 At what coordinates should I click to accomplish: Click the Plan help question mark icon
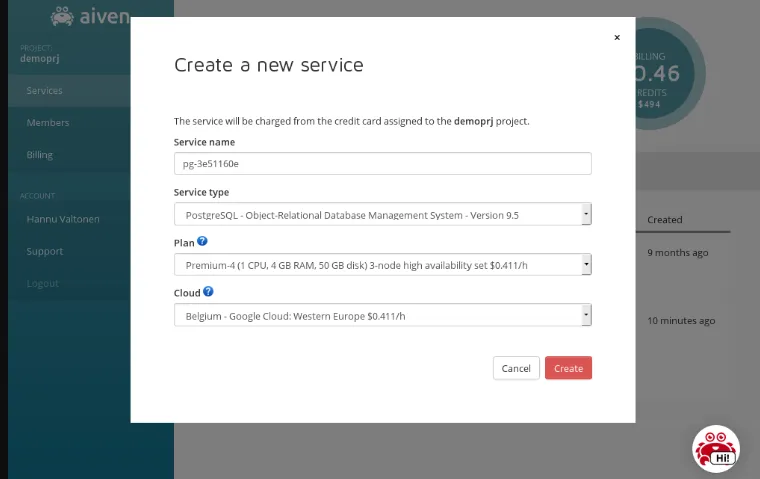(203, 241)
